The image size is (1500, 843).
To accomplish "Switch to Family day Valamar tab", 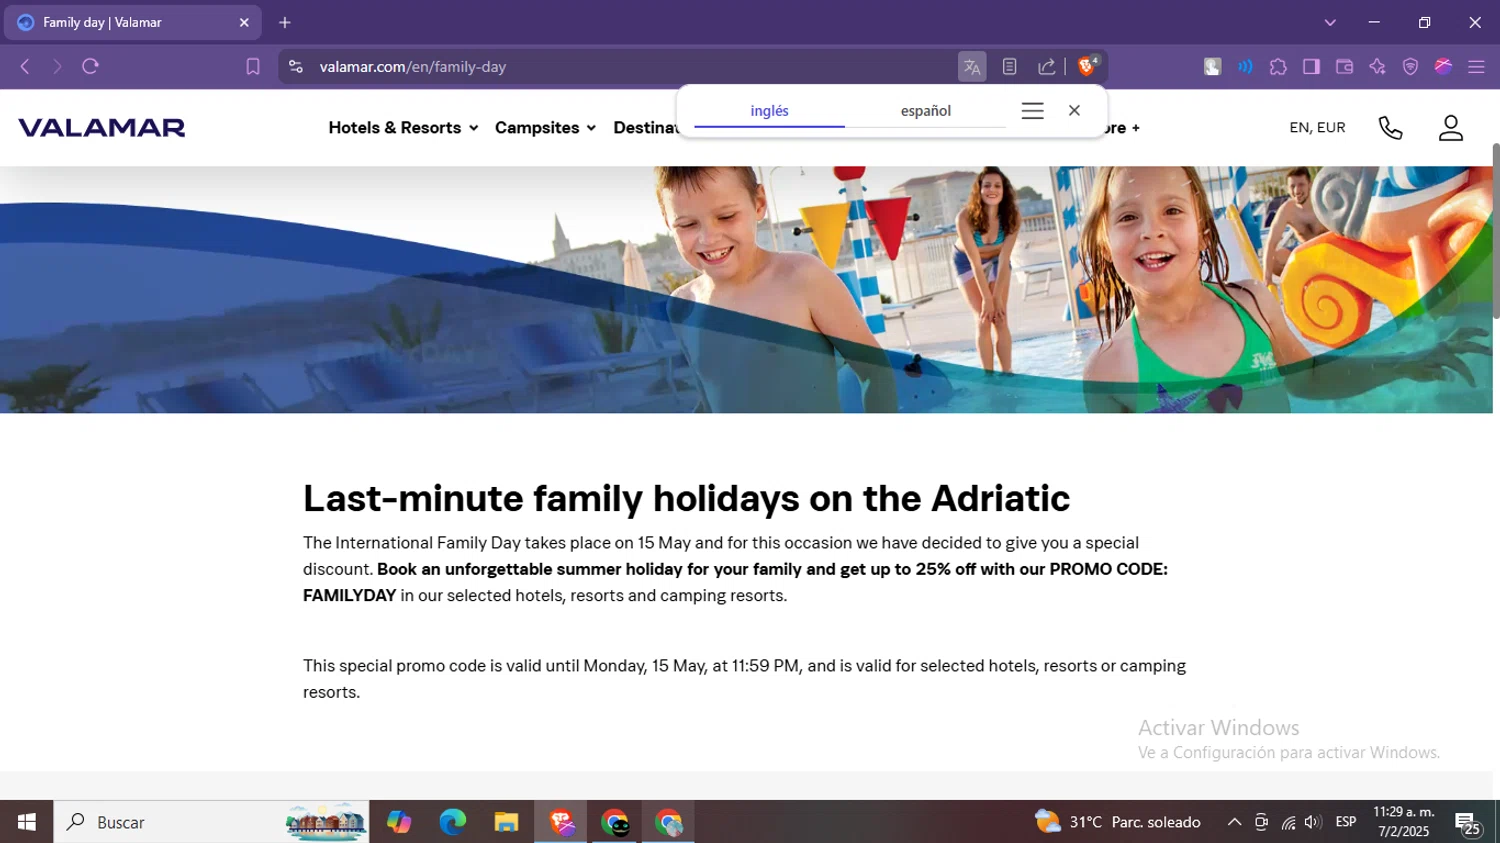I will 132,22.
